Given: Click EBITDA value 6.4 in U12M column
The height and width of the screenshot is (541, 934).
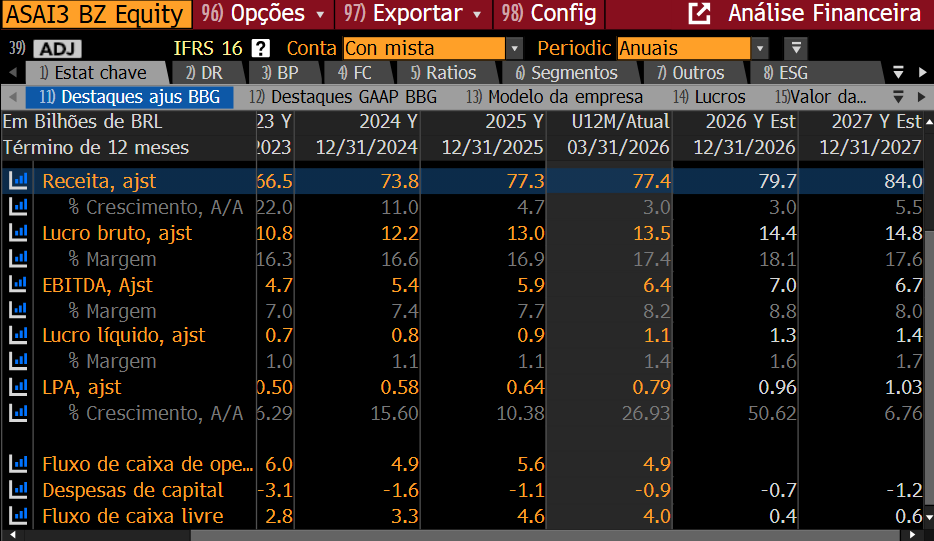Looking at the screenshot, I should tap(657, 285).
